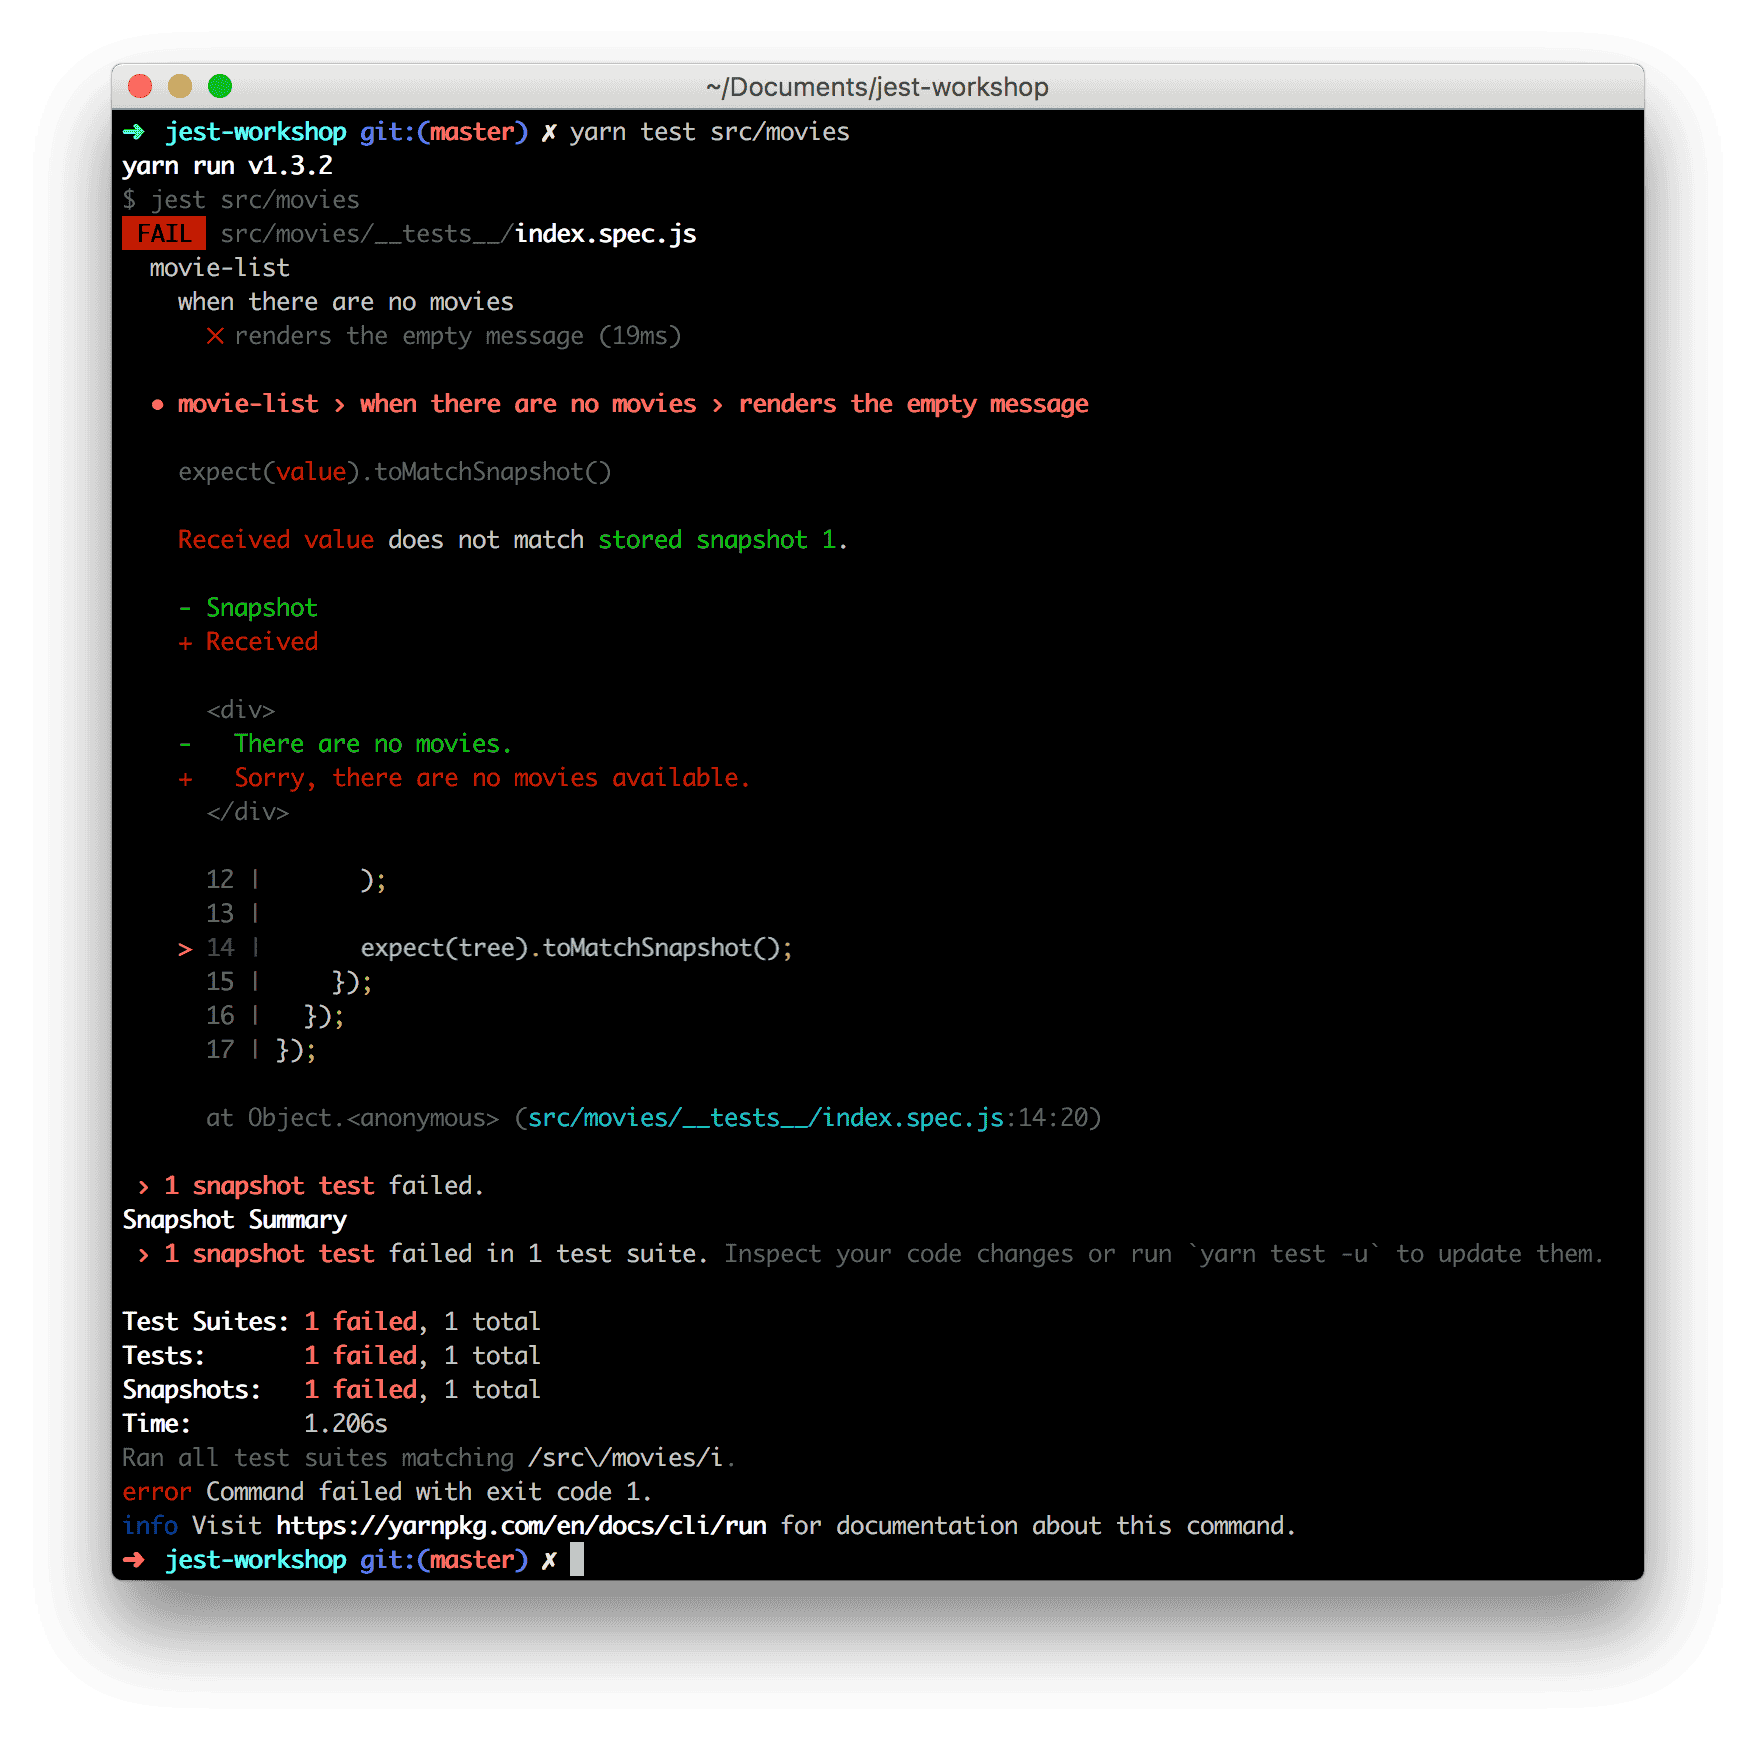Click red 'error' command failed line

[x=387, y=1492]
